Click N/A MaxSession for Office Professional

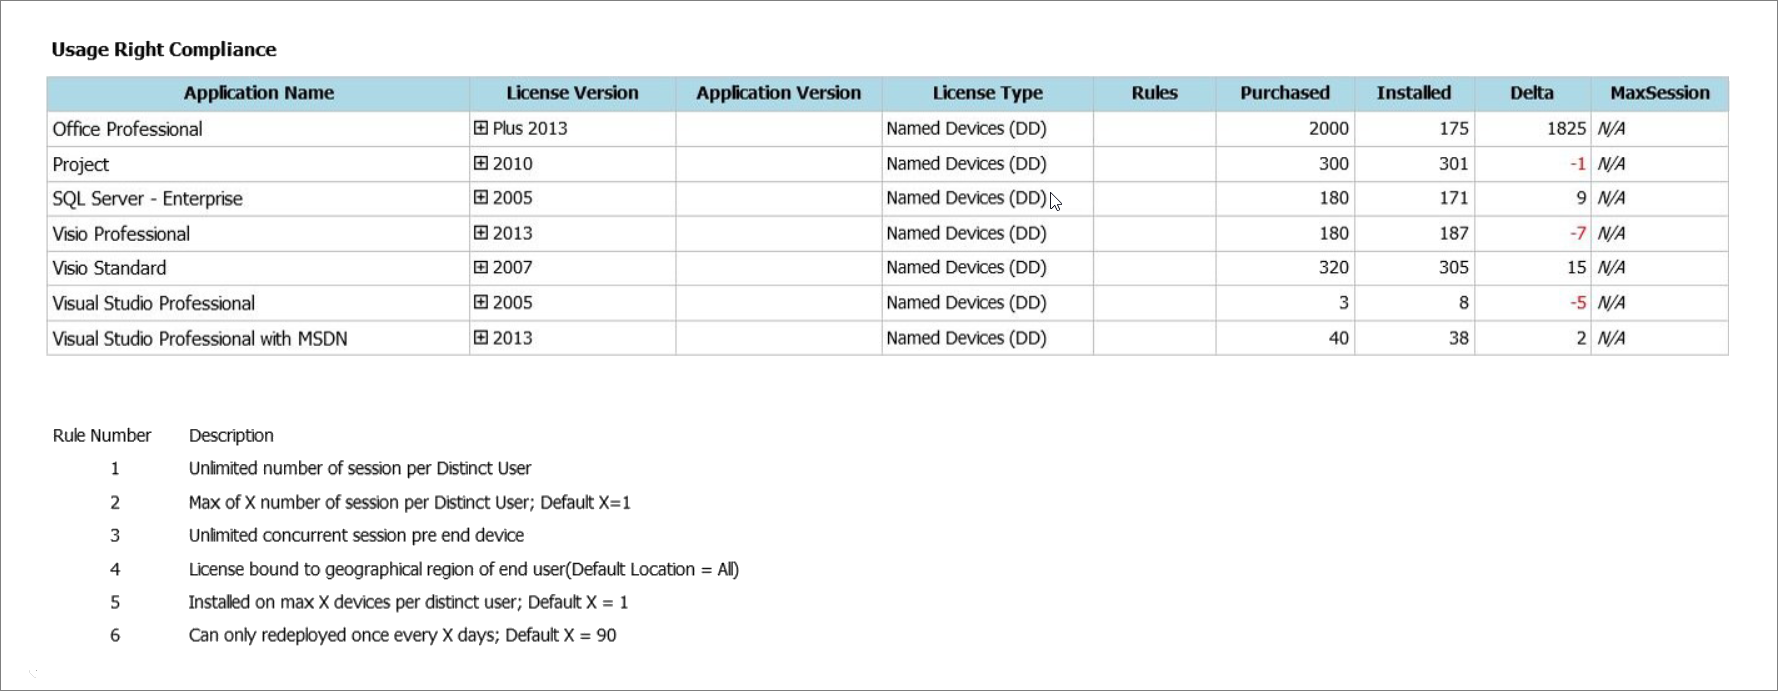(1611, 128)
